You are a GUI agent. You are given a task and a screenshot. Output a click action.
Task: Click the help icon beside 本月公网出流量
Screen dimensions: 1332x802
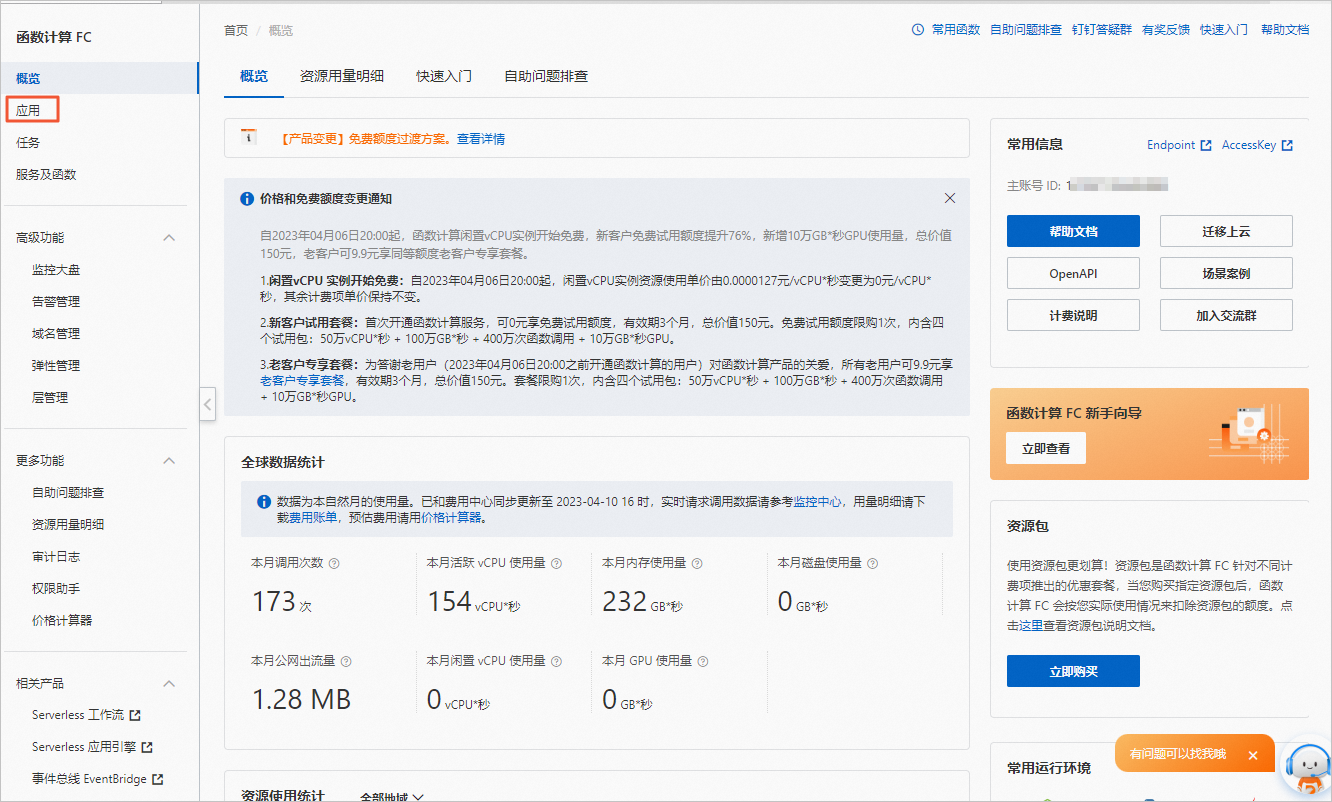pyautogui.click(x=346, y=662)
